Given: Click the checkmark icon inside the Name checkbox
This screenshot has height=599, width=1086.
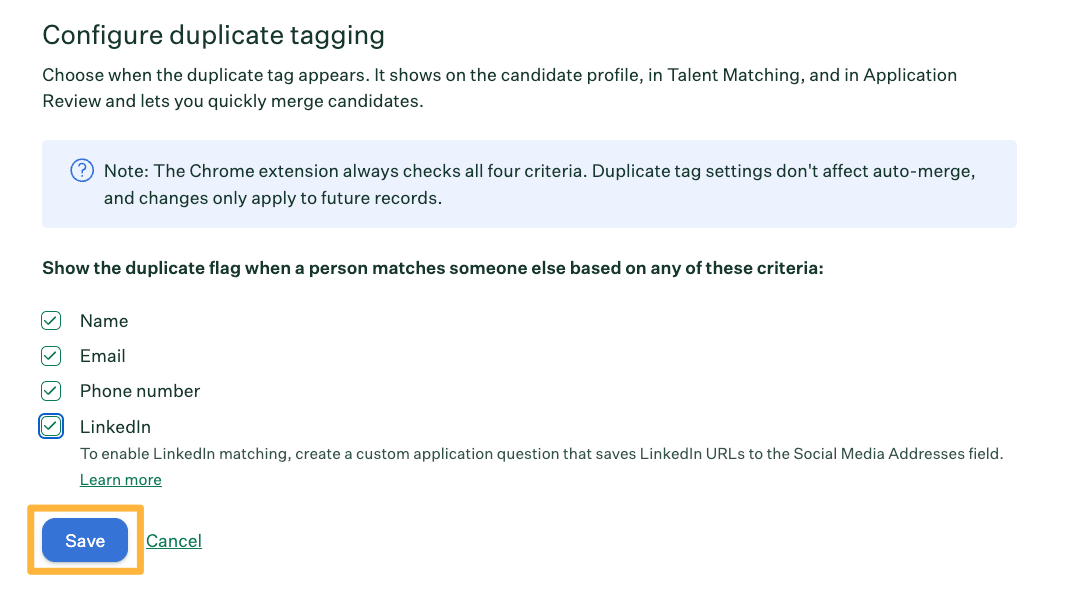Looking at the screenshot, I should pyautogui.click(x=51, y=320).
